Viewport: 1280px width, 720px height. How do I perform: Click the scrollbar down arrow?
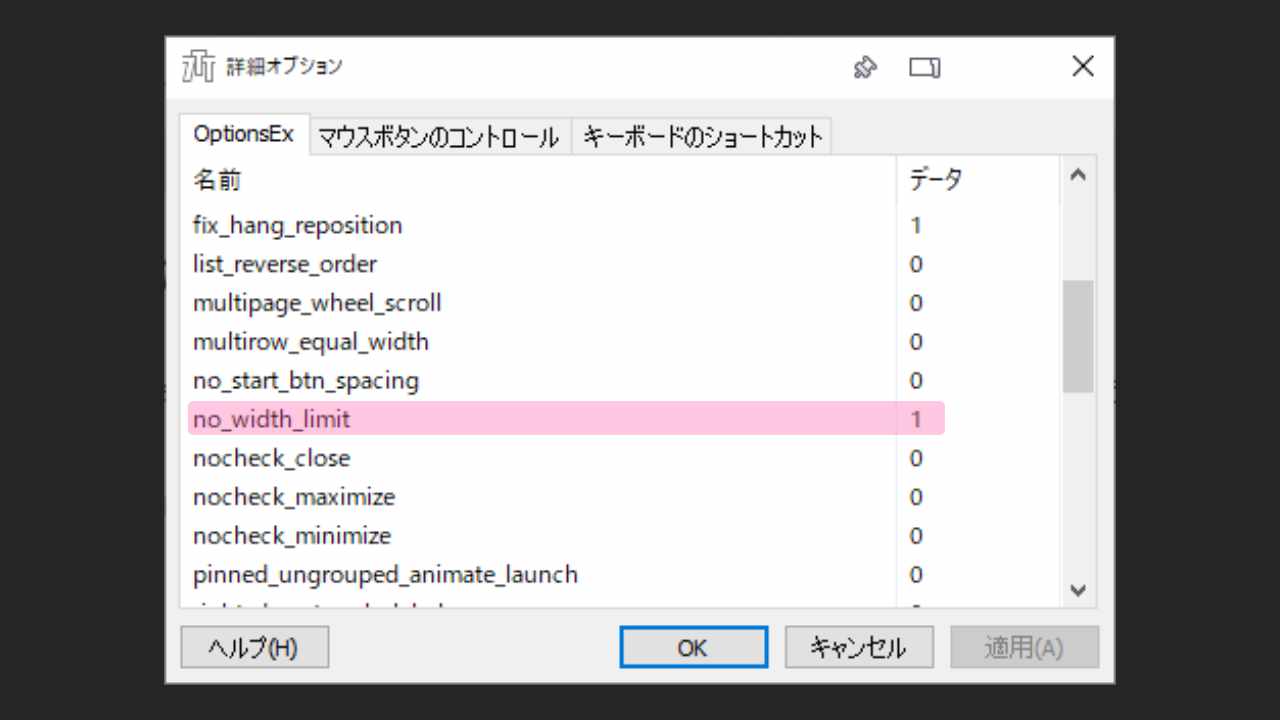[1079, 591]
